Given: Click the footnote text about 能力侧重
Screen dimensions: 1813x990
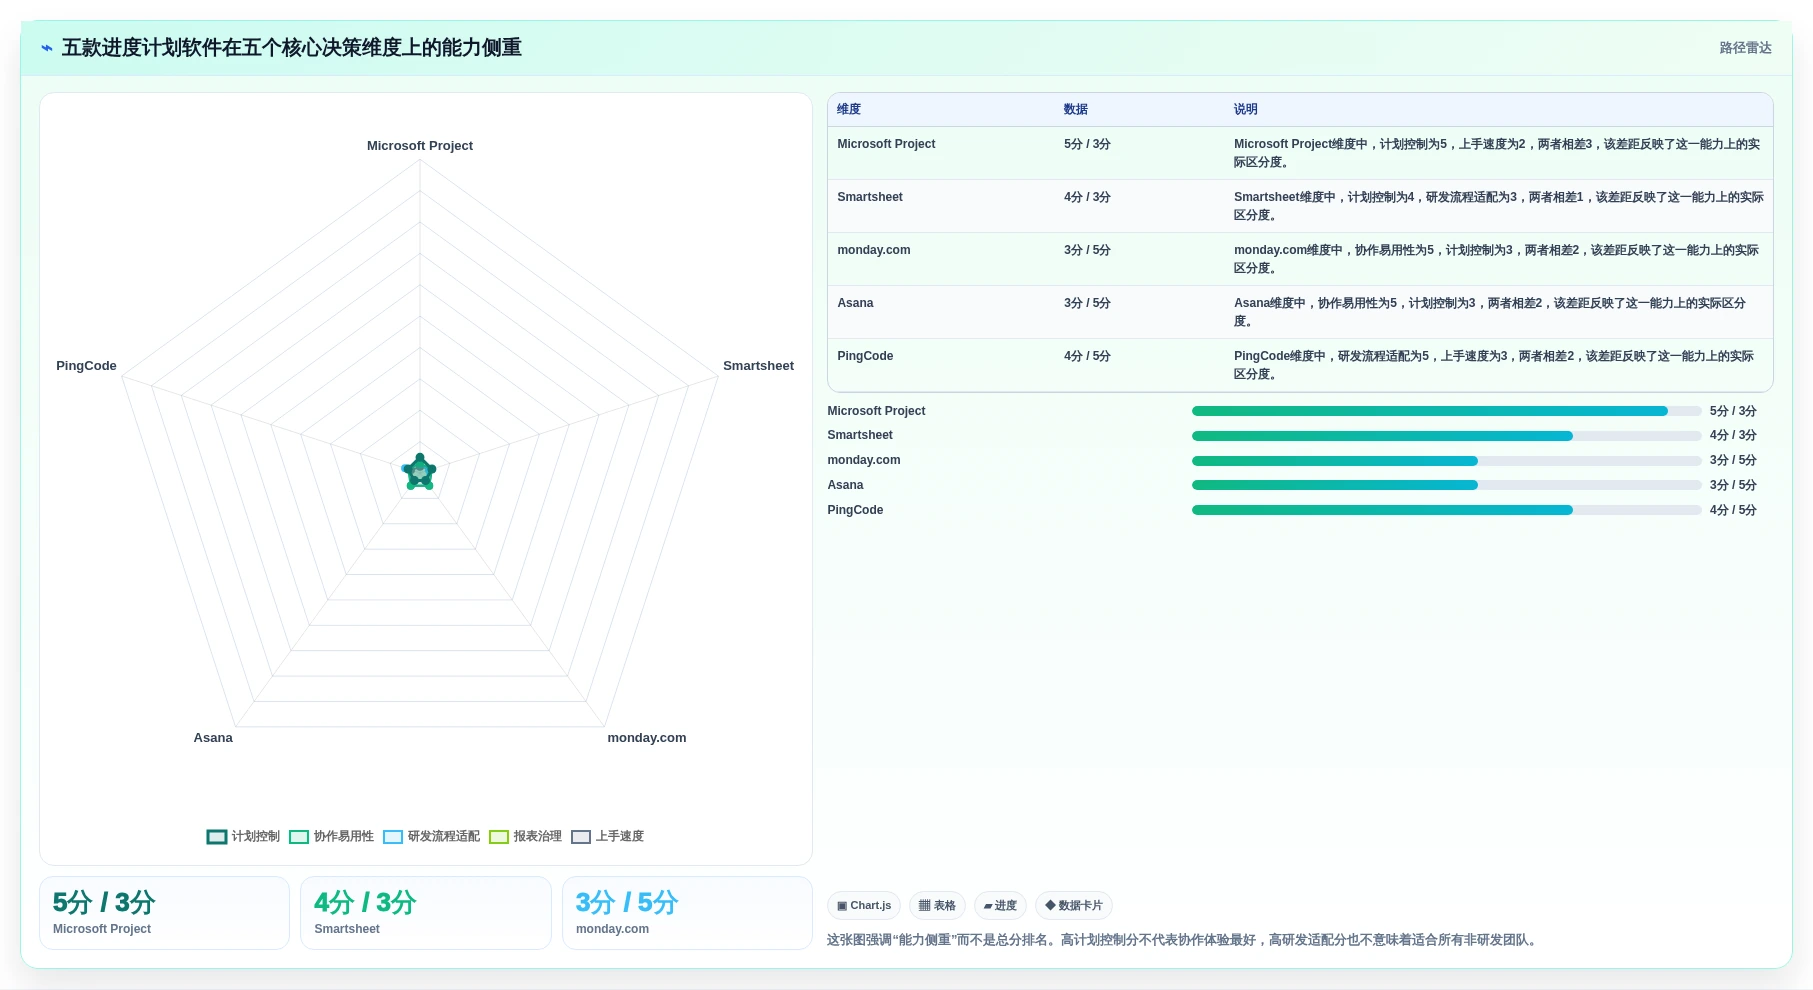Looking at the screenshot, I should click(1183, 940).
